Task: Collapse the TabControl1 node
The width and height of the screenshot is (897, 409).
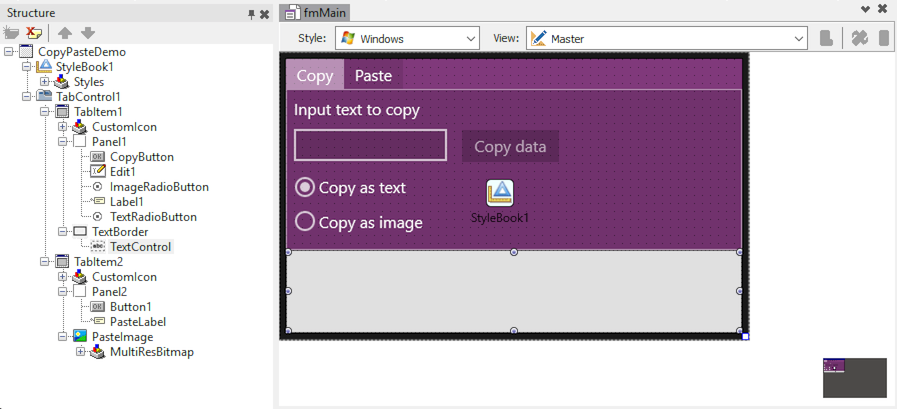Action: [x=26, y=97]
